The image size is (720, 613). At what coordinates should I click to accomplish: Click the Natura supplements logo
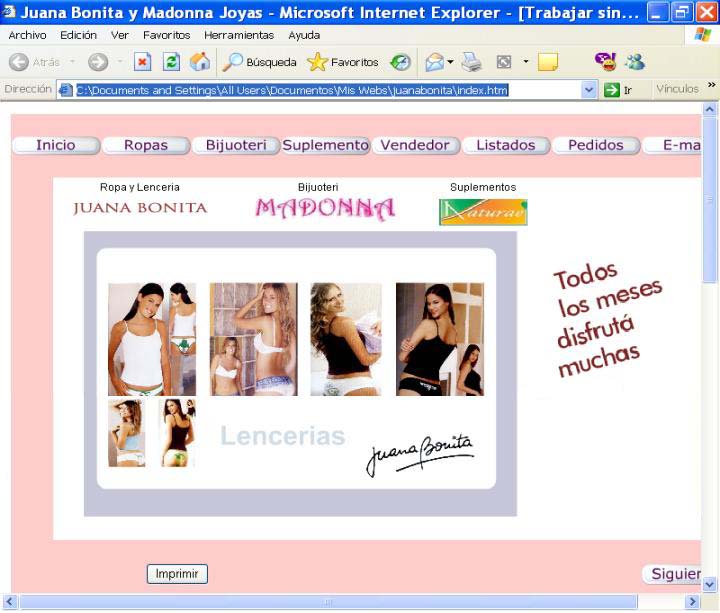[483, 212]
